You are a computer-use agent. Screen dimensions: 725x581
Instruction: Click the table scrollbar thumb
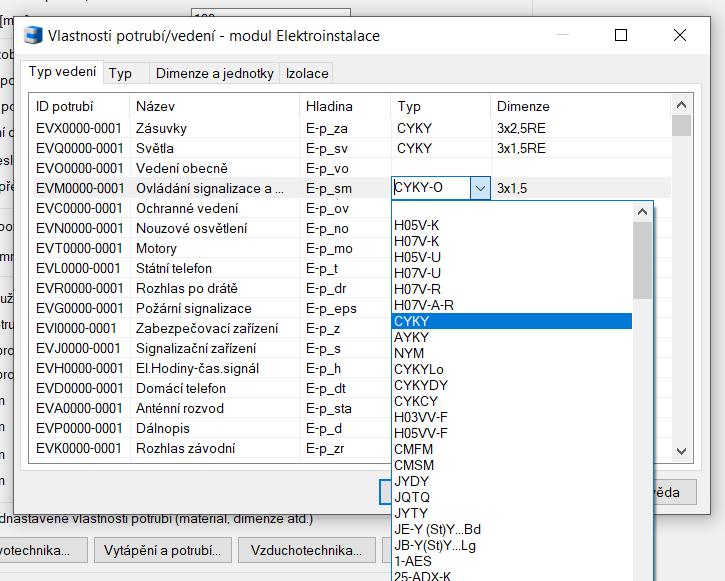click(681, 125)
